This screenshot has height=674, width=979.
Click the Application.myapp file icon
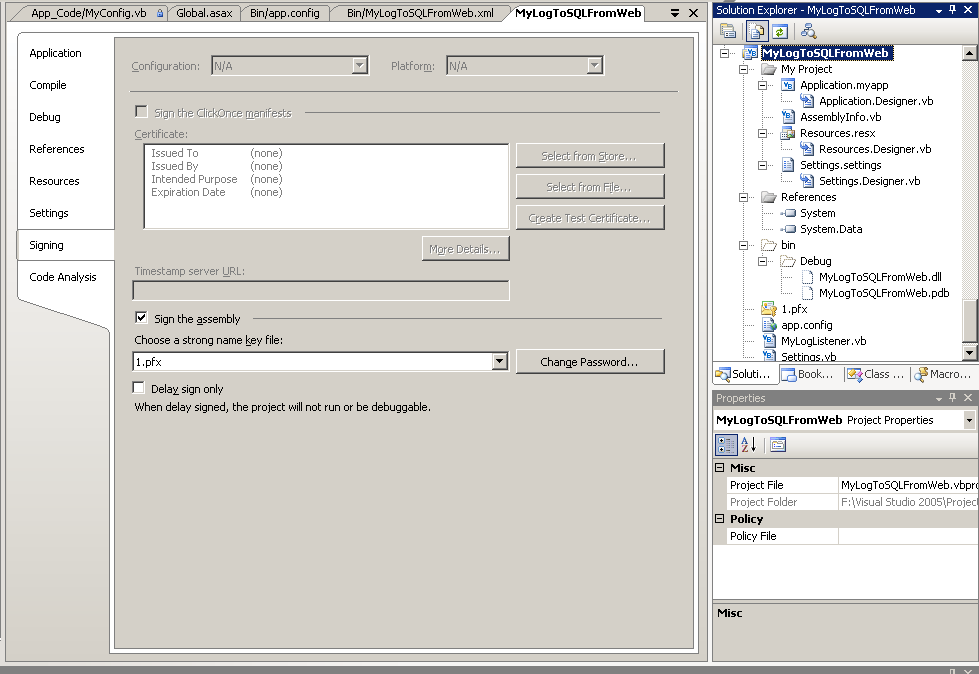788,85
